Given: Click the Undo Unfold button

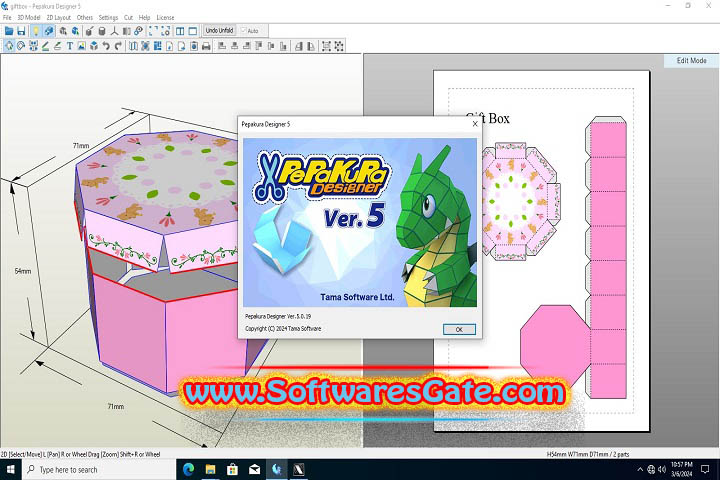Looking at the screenshot, I should point(219,30).
